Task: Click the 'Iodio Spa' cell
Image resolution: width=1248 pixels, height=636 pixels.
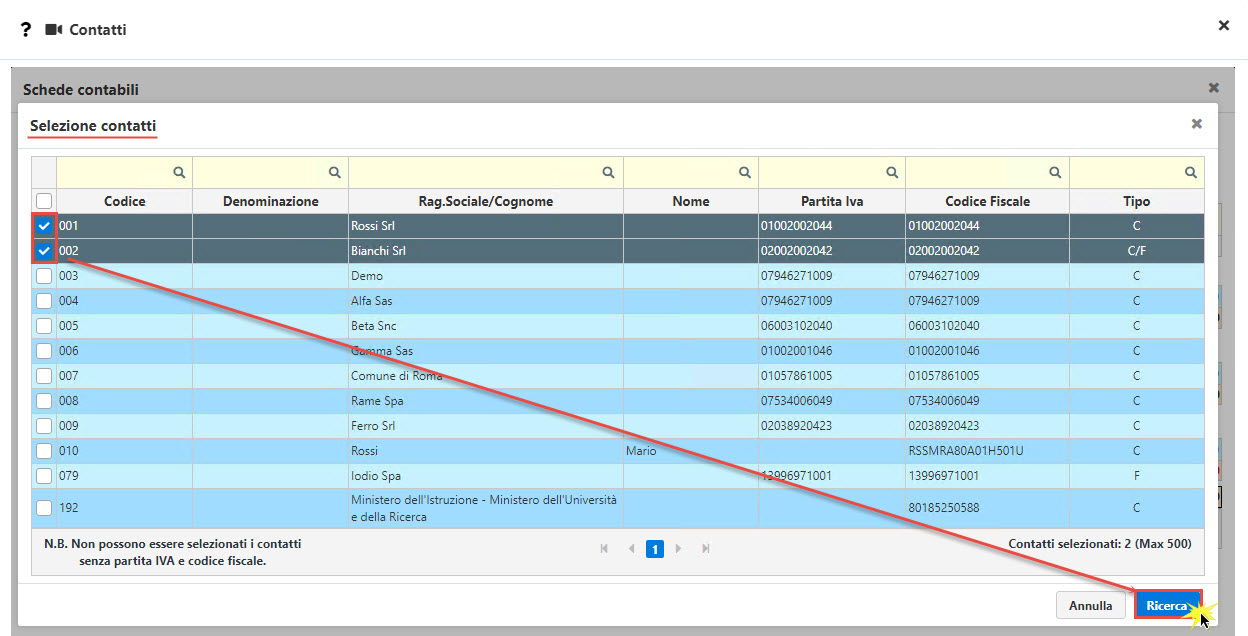Action: tap(485, 476)
